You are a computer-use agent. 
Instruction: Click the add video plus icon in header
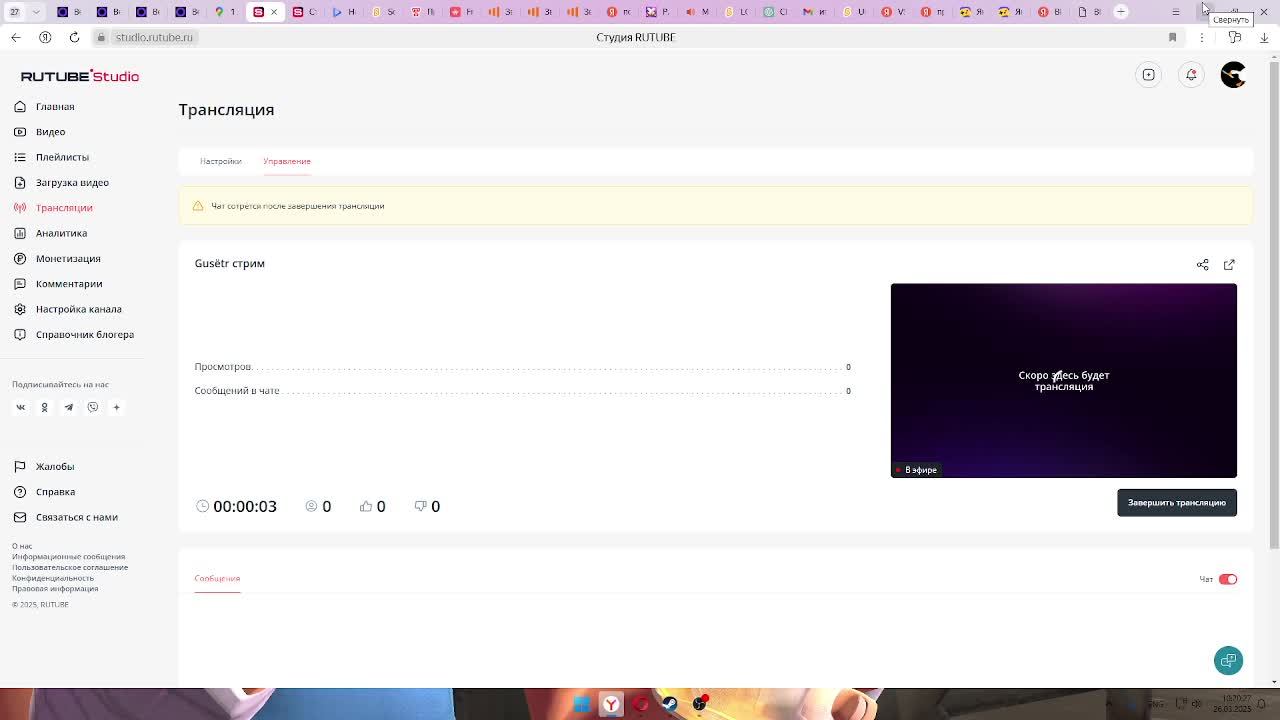tap(1149, 75)
